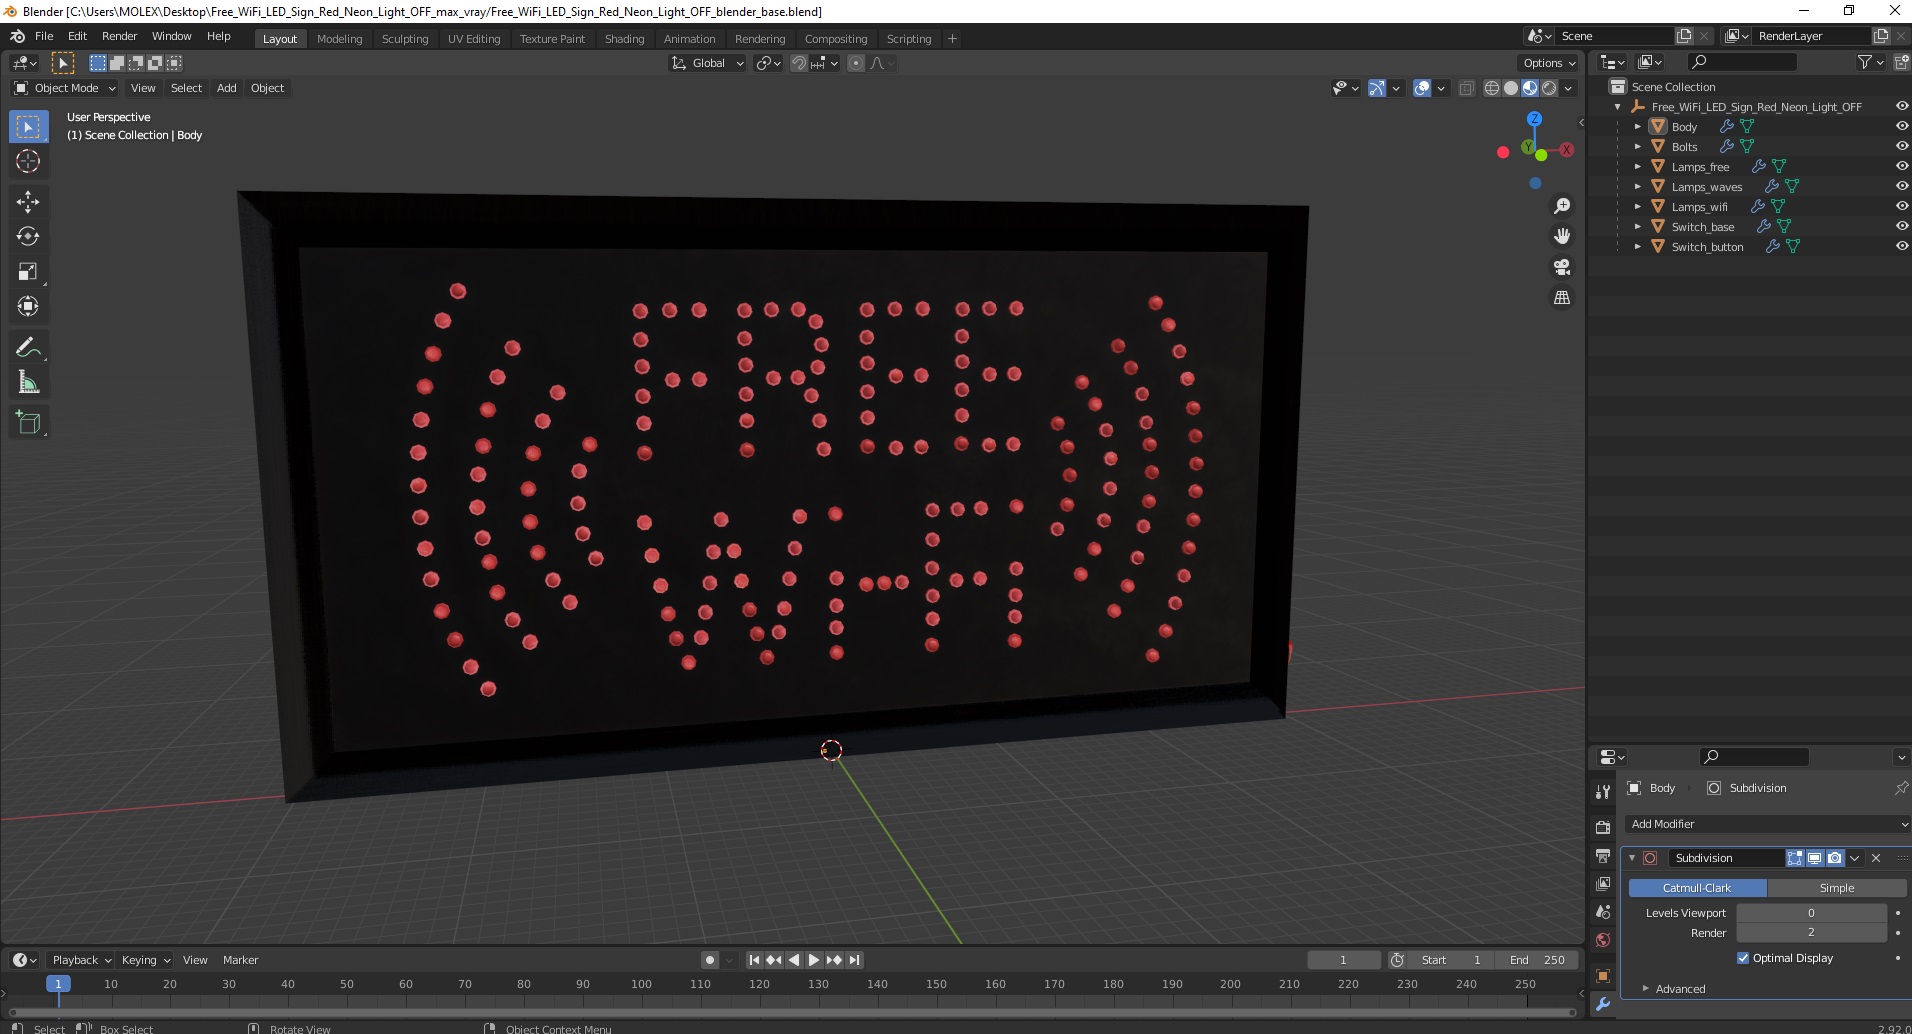Image resolution: width=1912 pixels, height=1034 pixels.
Task: Switch to the UV Editing workspace tab
Action: 474,39
